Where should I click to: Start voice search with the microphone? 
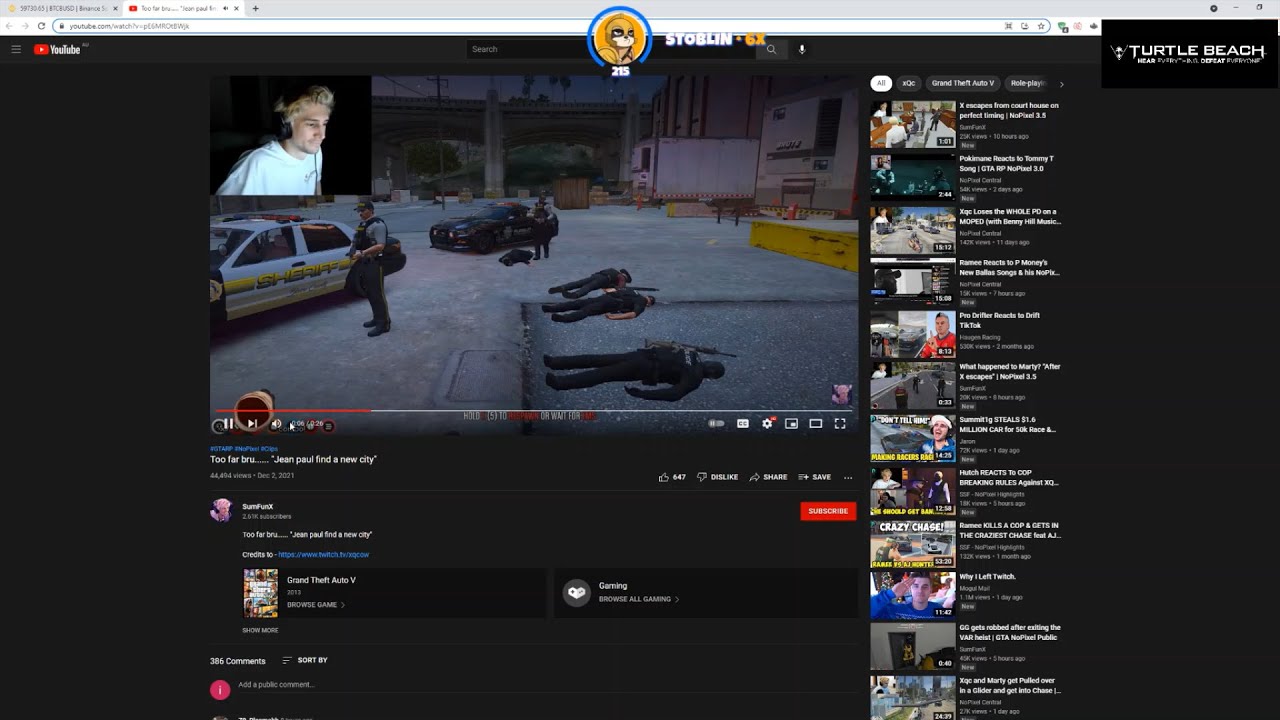pyautogui.click(x=801, y=49)
